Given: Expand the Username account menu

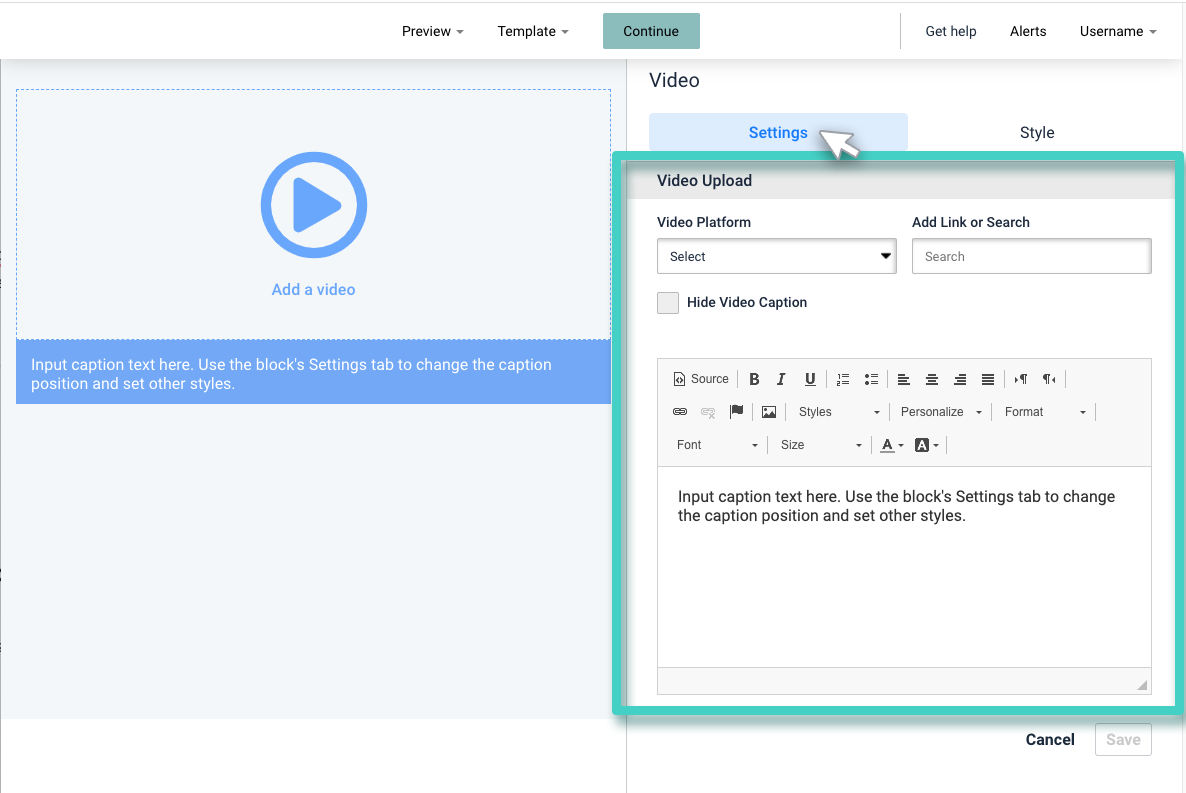Looking at the screenshot, I should 1118,31.
